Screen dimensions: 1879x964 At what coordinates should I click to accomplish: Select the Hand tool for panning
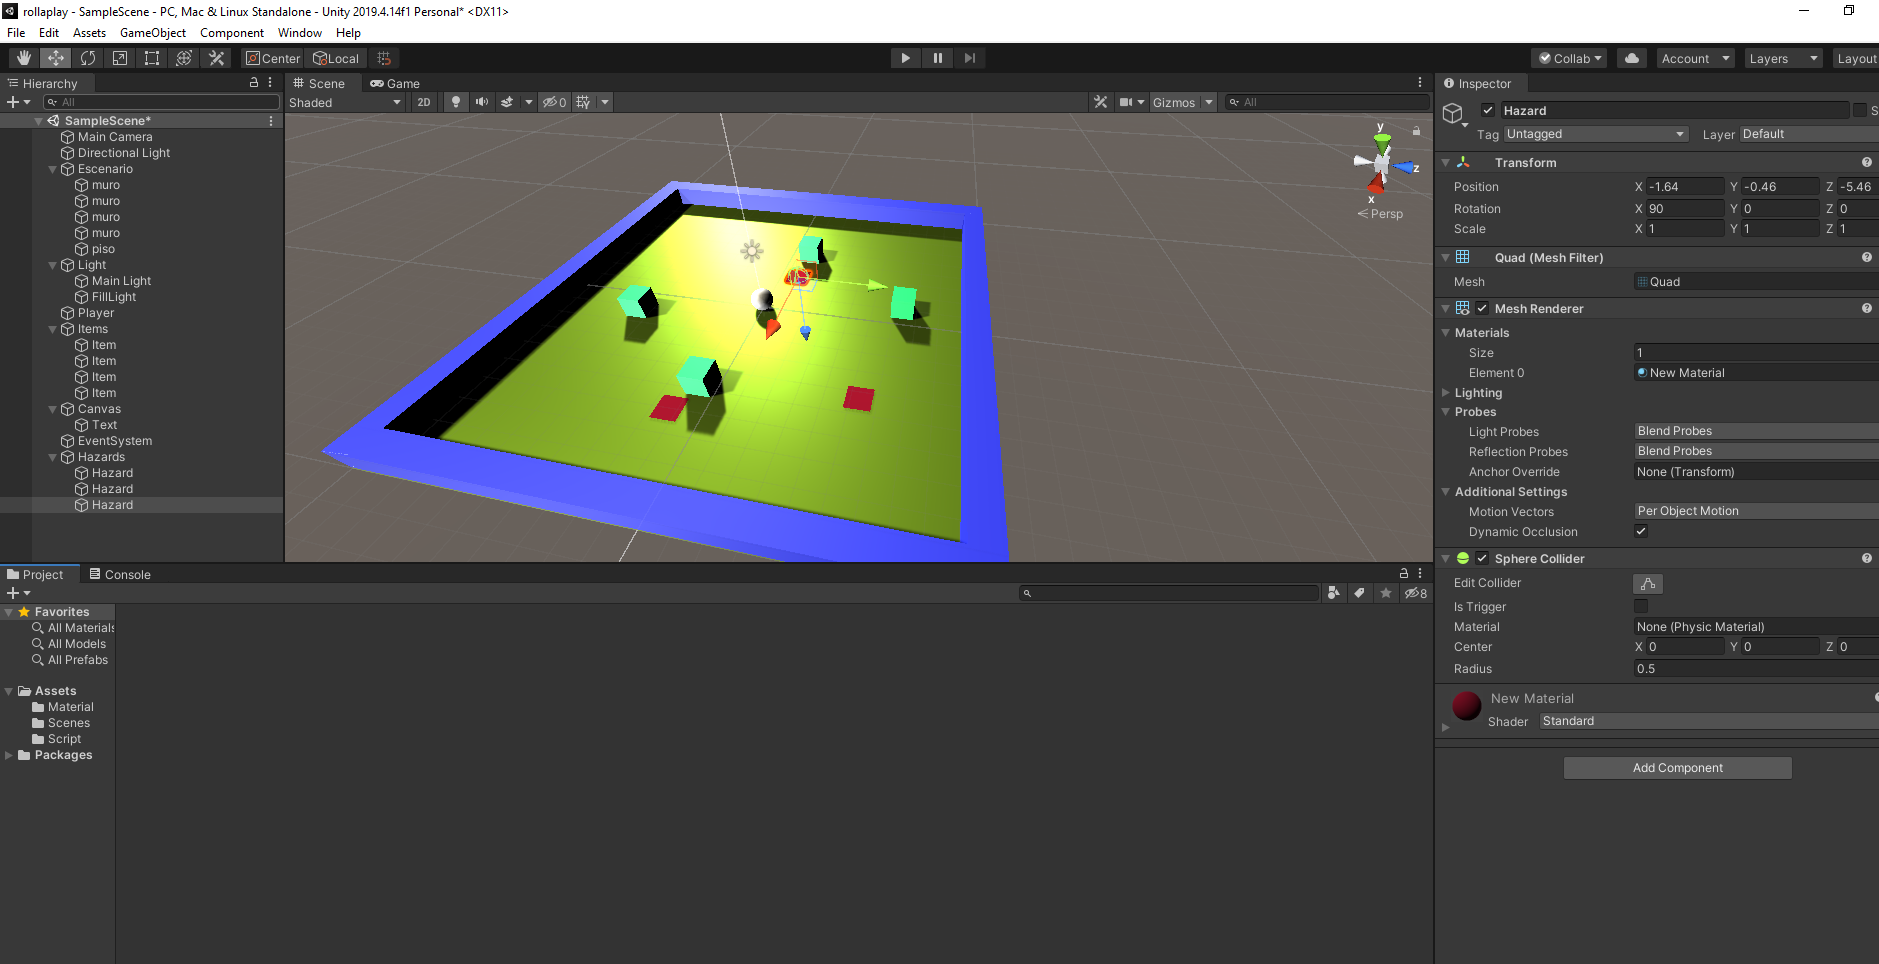[x=22, y=57]
